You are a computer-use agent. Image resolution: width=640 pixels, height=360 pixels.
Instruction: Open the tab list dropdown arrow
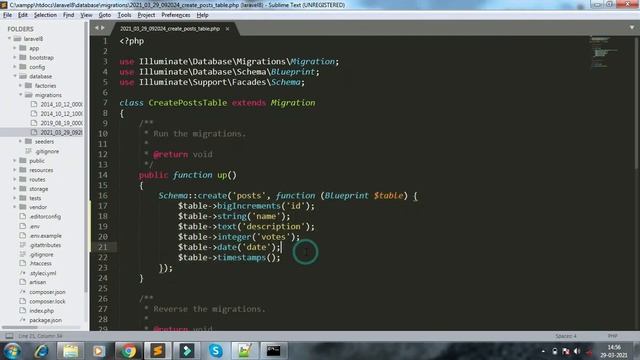[x=631, y=28]
